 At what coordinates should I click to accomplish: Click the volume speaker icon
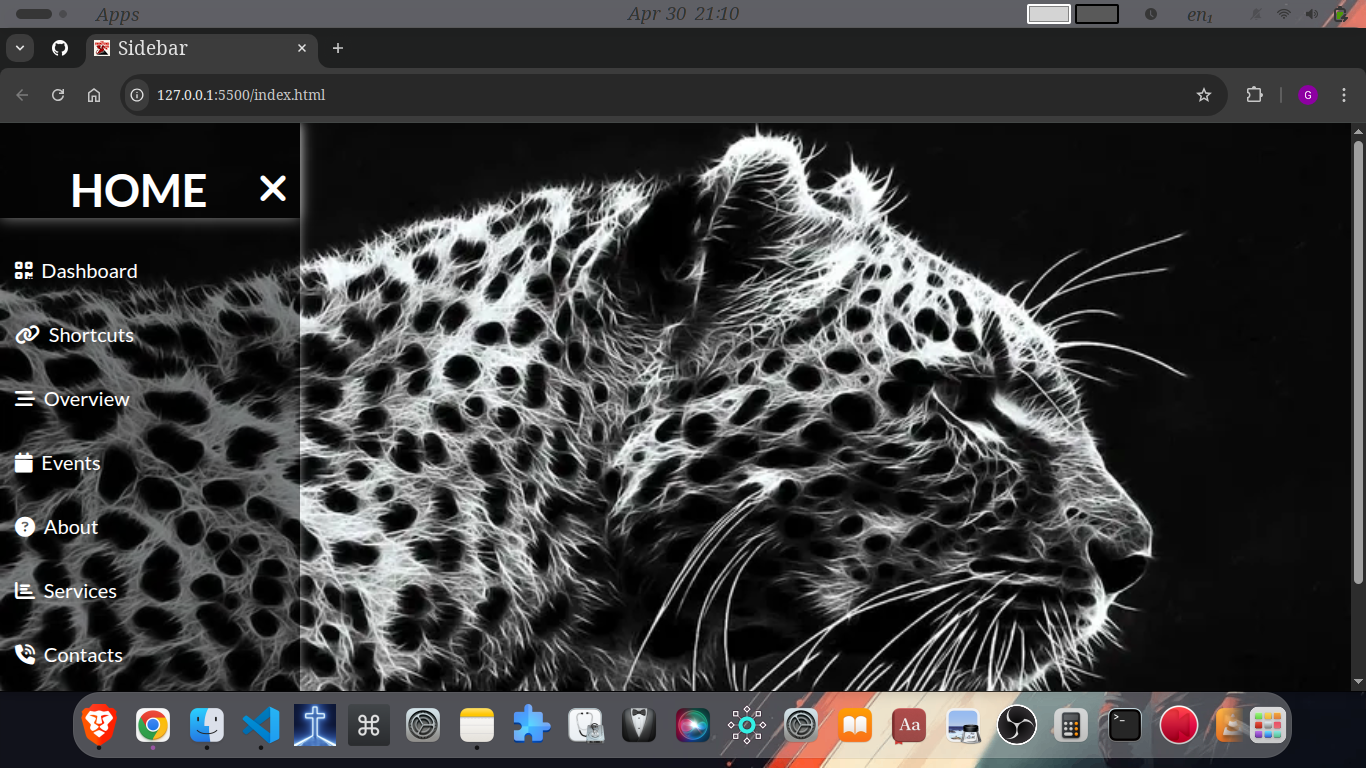pos(1312,14)
